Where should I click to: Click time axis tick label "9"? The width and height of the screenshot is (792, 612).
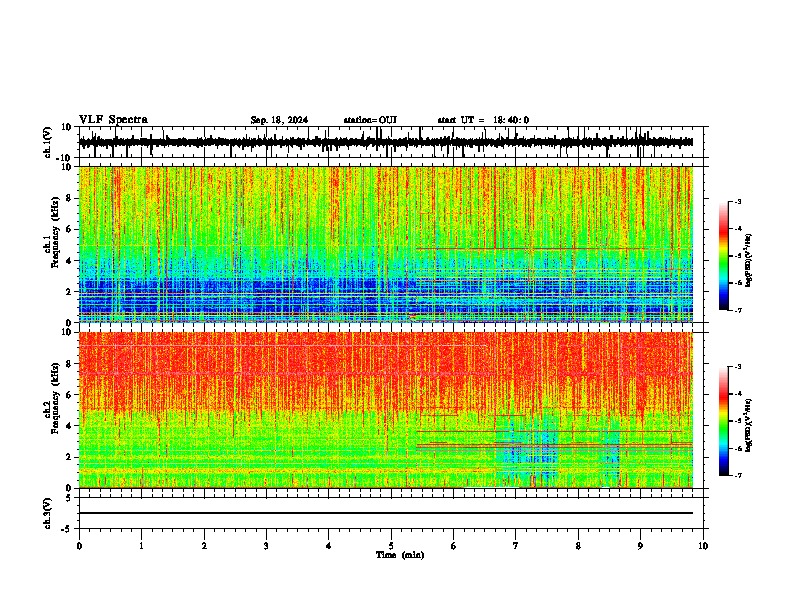point(640,546)
